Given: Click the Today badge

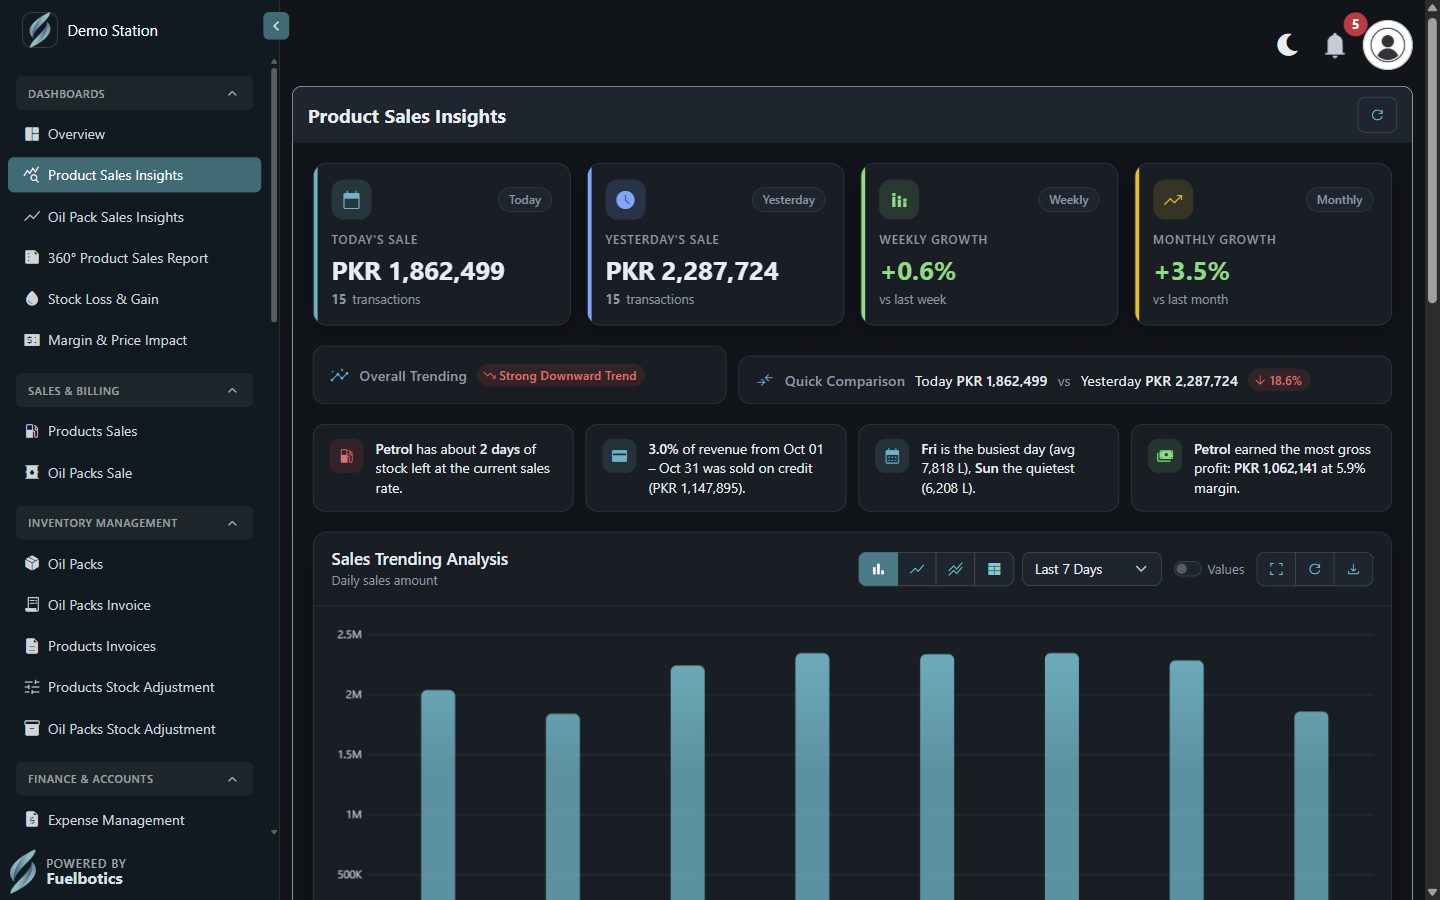Looking at the screenshot, I should (525, 200).
